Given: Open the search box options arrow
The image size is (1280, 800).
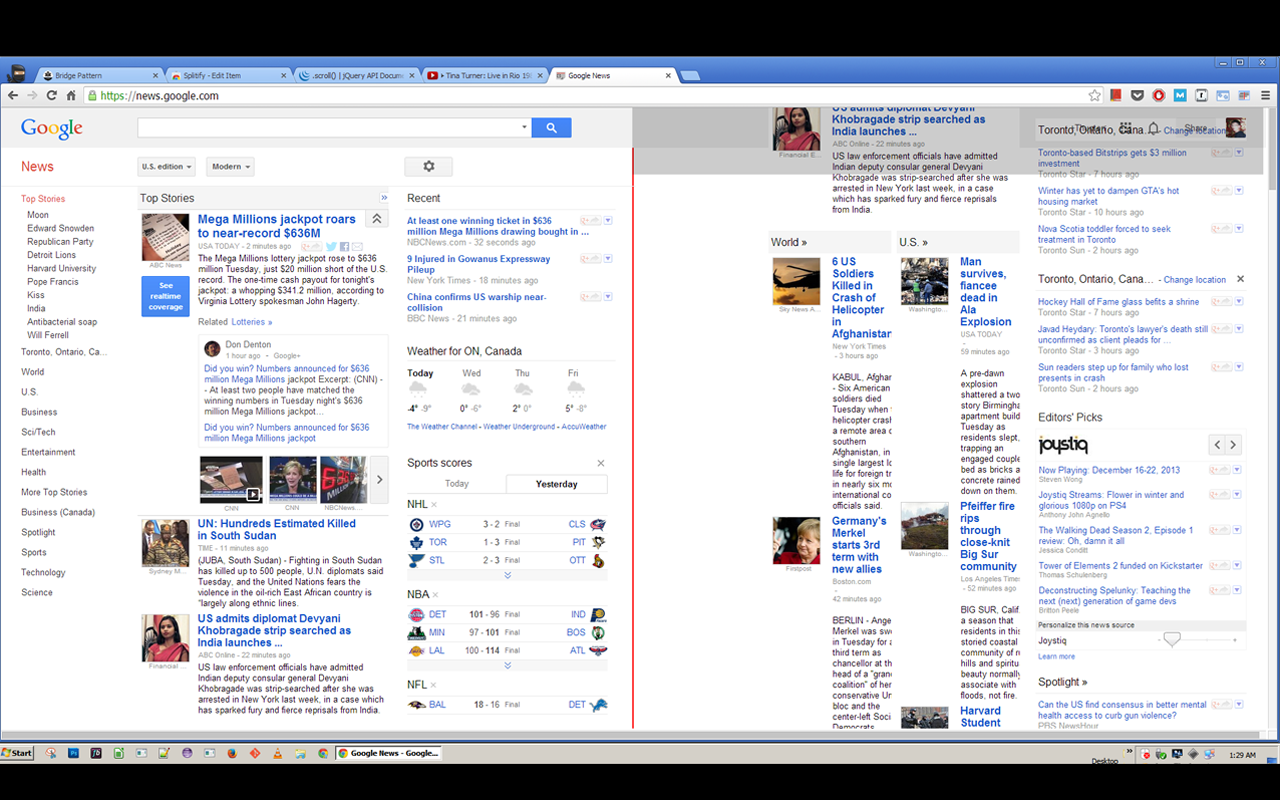Looking at the screenshot, I should (524, 128).
